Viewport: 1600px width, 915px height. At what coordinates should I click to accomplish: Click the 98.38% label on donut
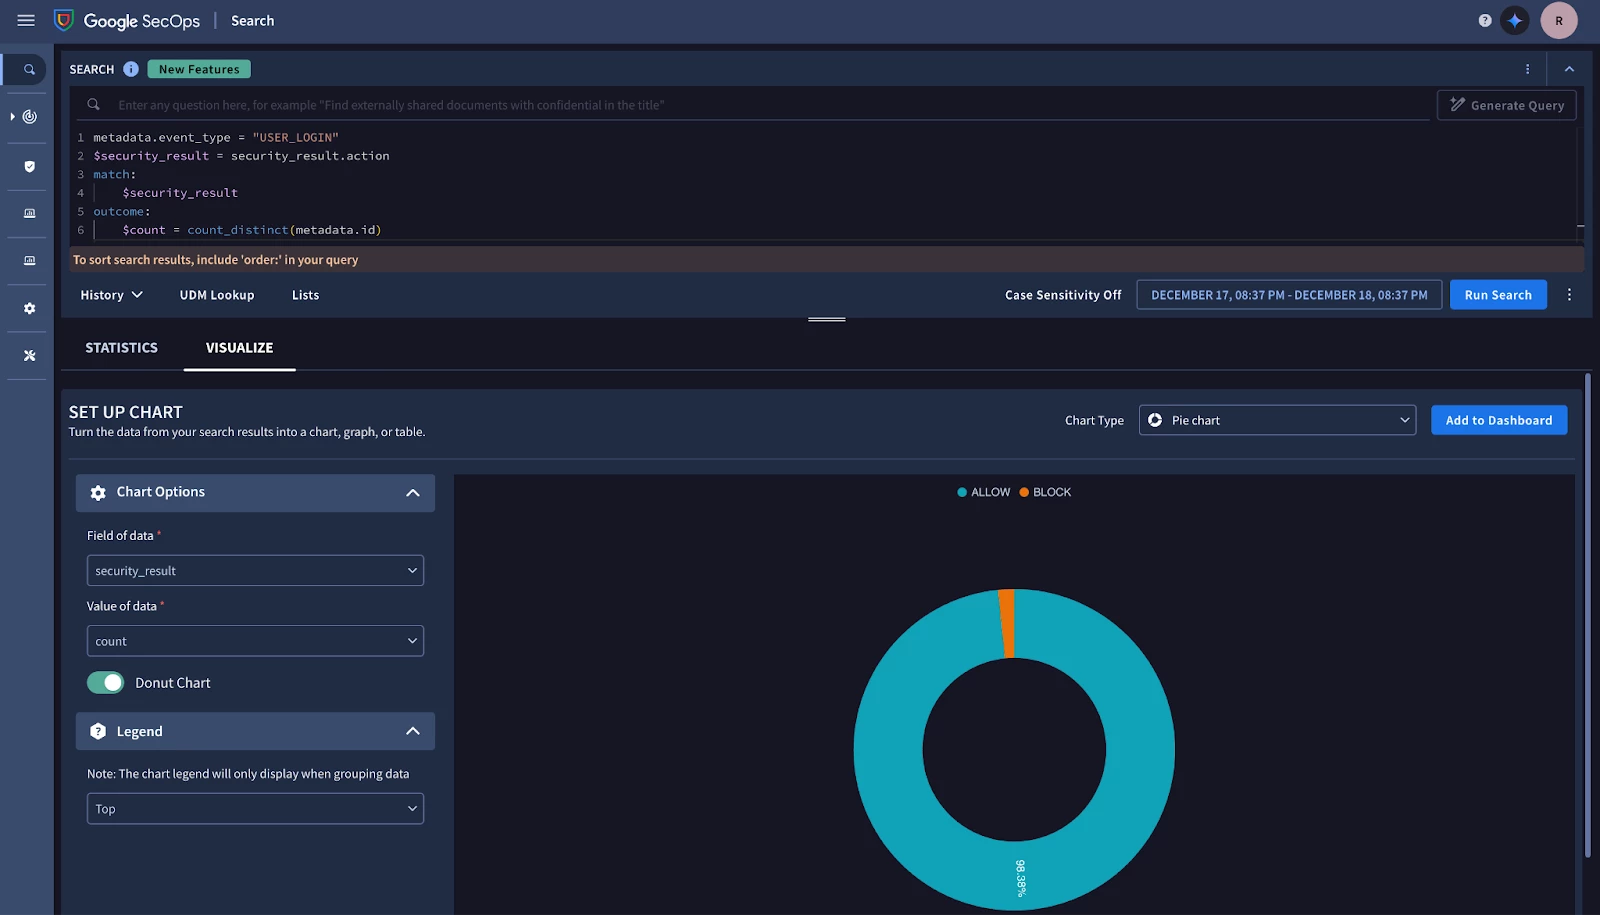point(1020,877)
